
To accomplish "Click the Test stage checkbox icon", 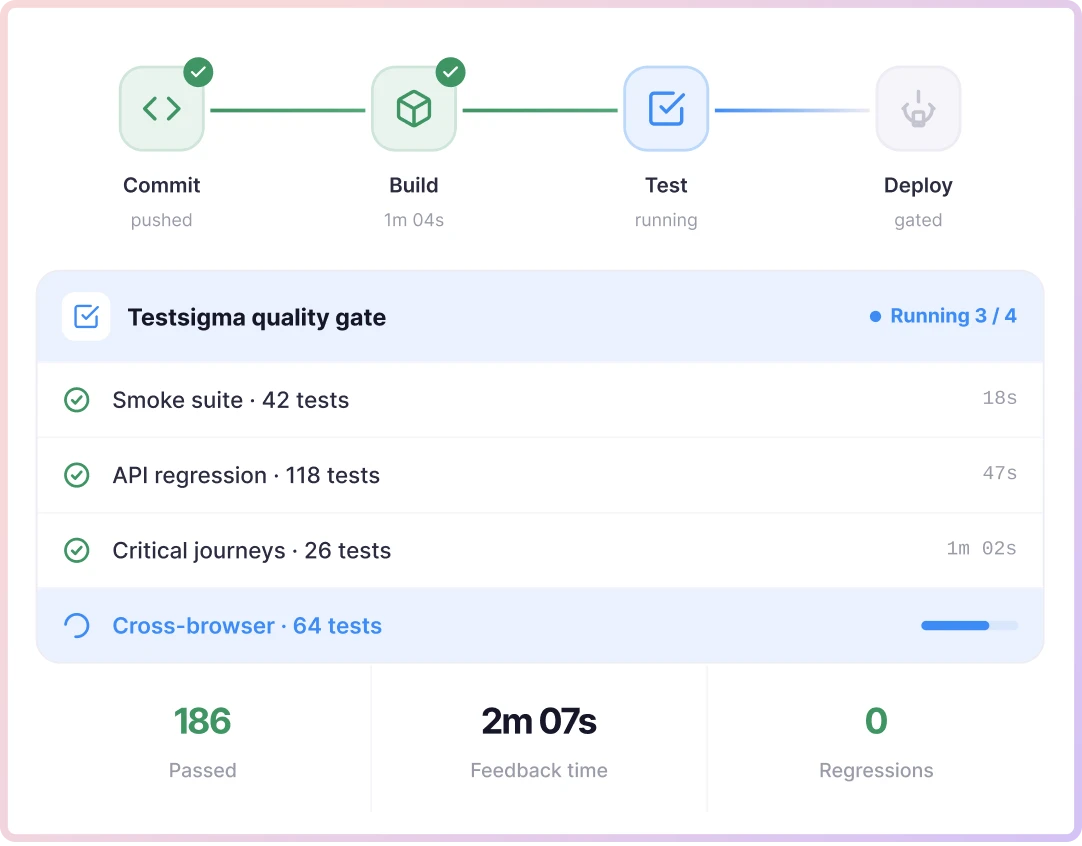I will [666, 109].
